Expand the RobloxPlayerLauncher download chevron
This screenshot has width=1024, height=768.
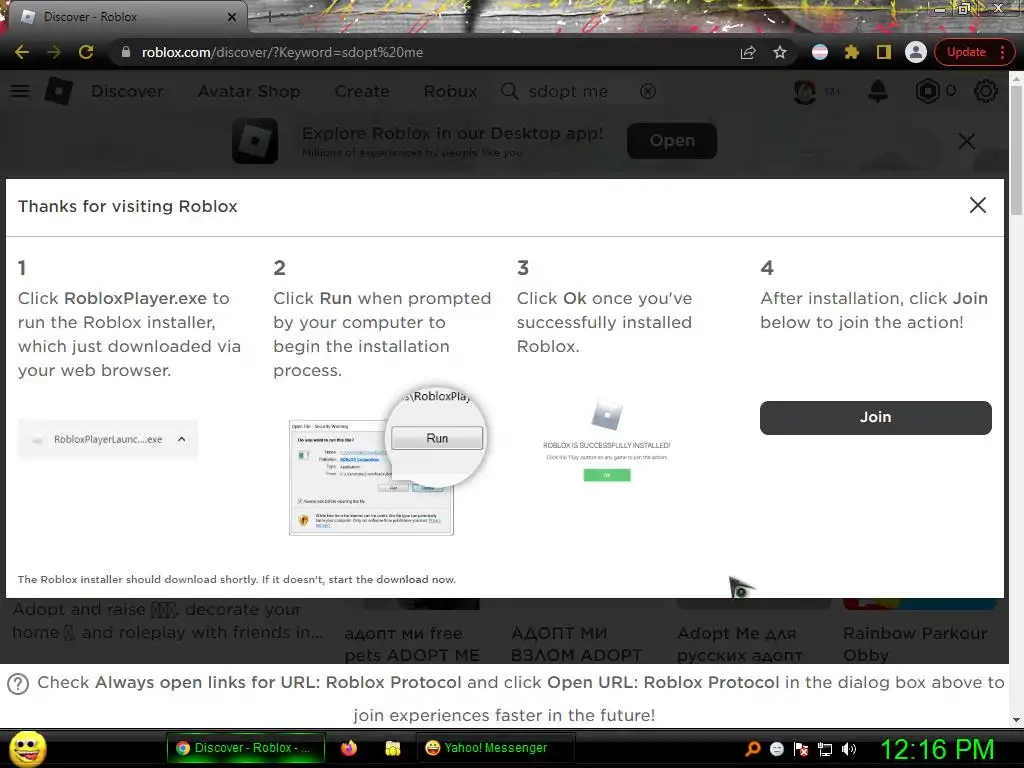[182, 440]
